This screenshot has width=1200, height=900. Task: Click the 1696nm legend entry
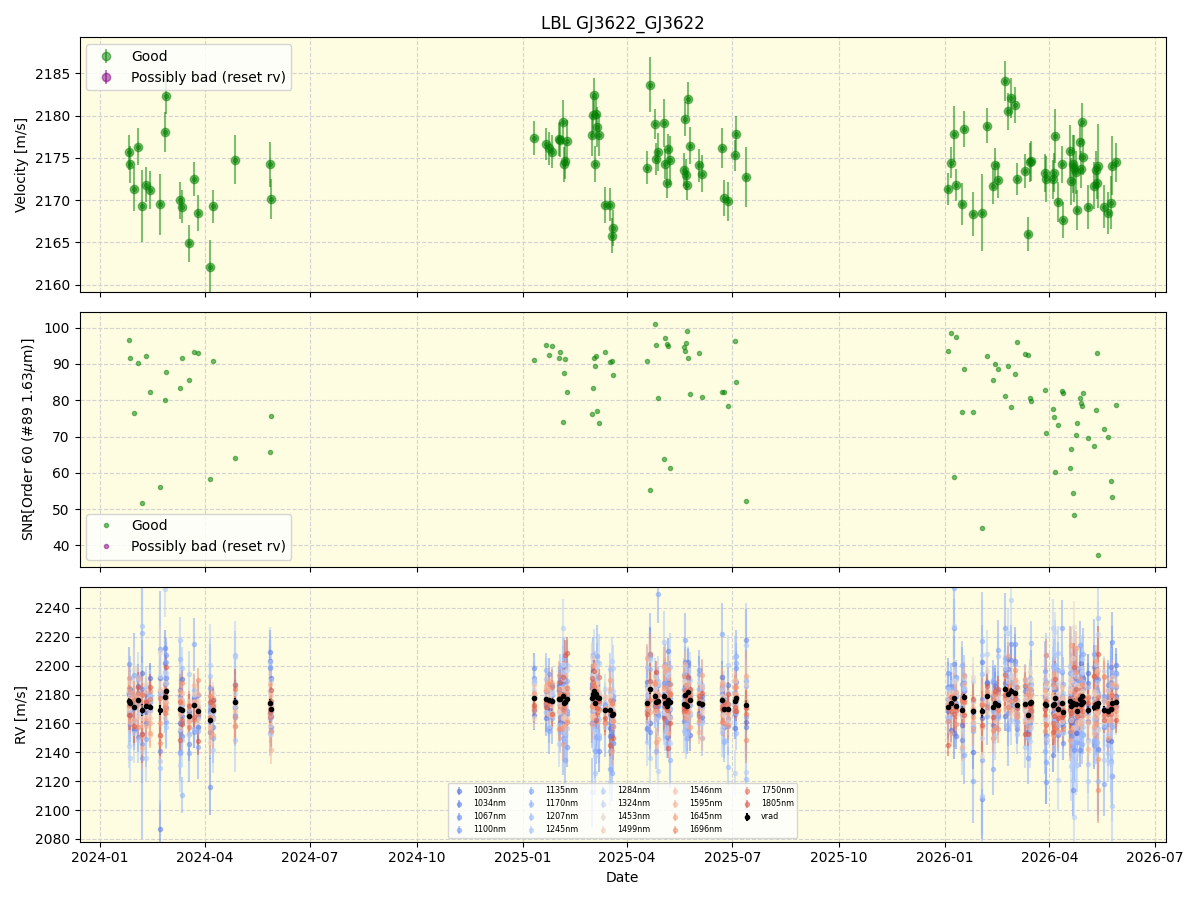pos(705,829)
